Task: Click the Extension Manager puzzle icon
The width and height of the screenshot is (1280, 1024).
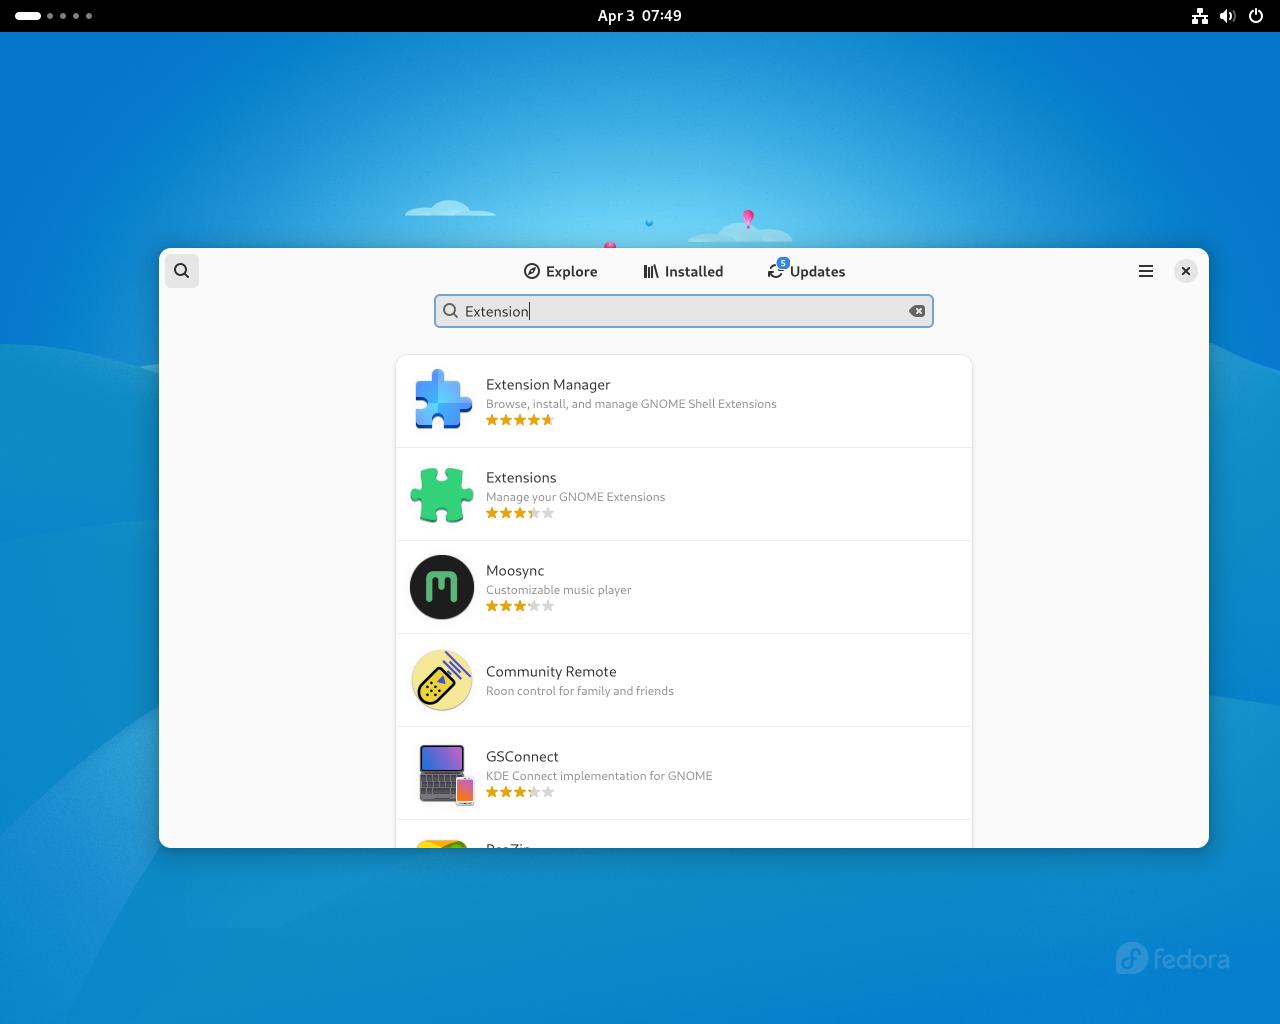Action: click(442, 400)
